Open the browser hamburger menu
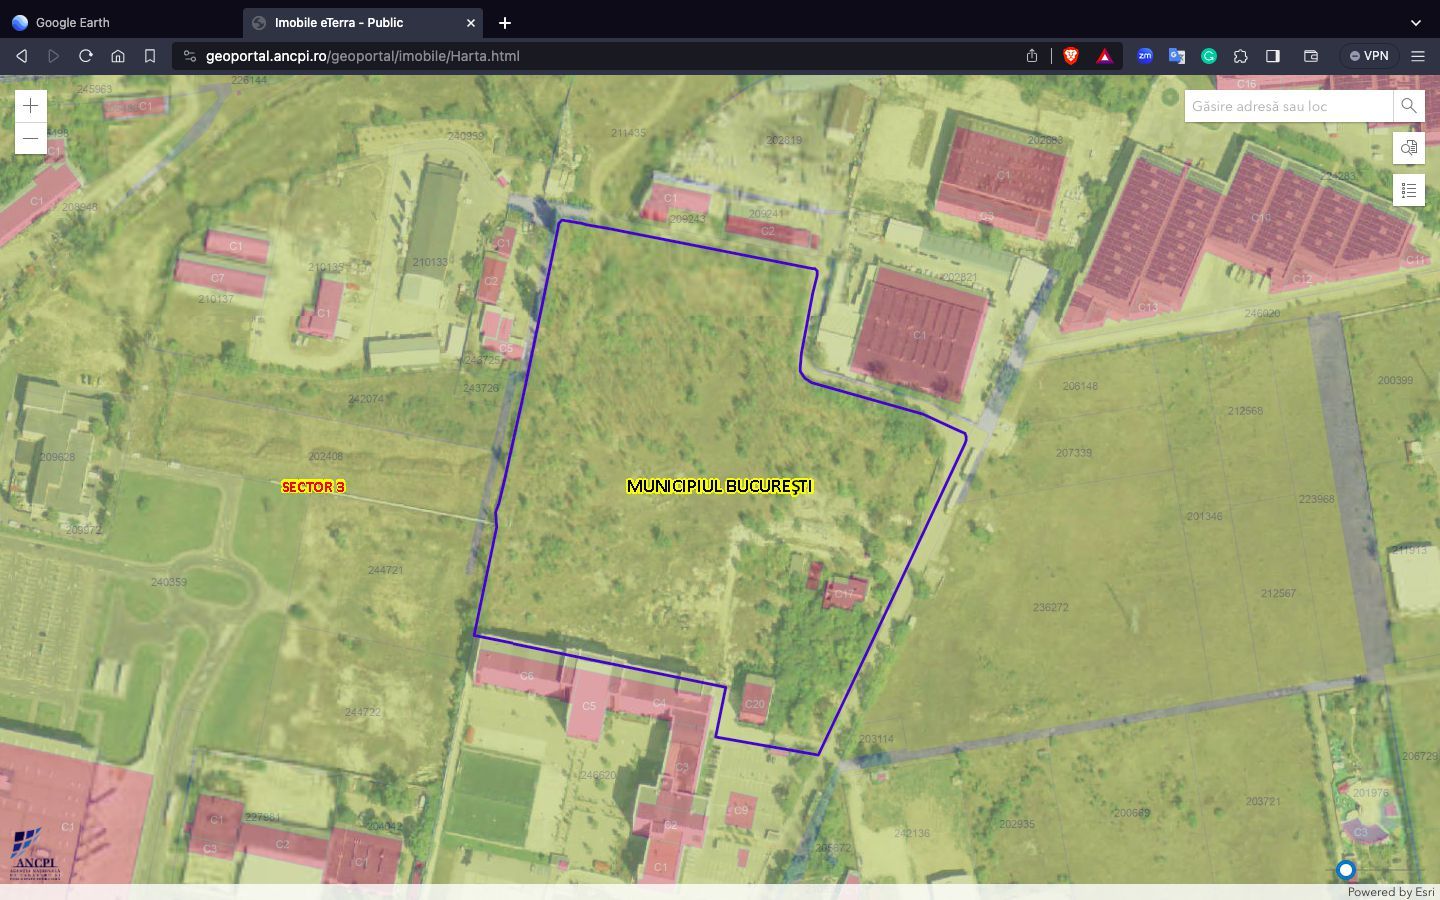The height and width of the screenshot is (900, 1440). [x=1417, y=56]
